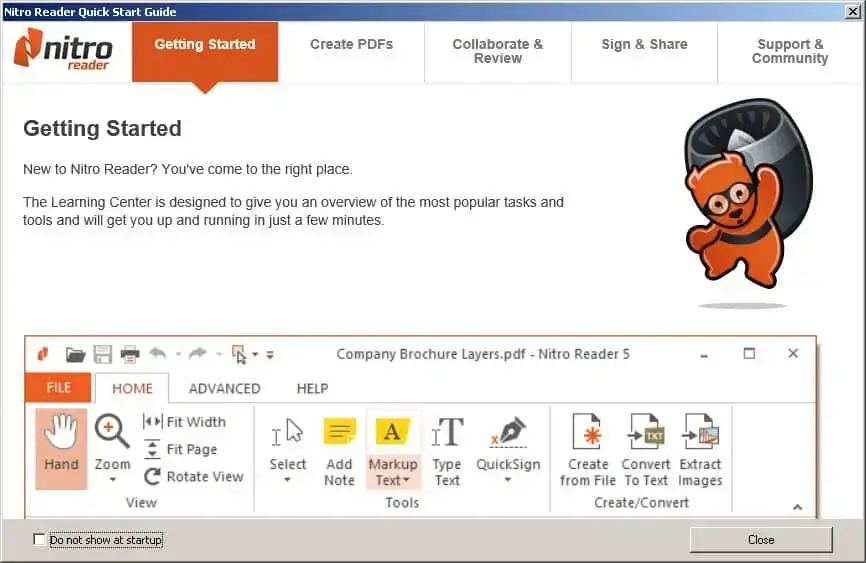The width and height of the screenshot is (866, 563).
Task: Click the Getting Started heading
Action: coord(102,128)
